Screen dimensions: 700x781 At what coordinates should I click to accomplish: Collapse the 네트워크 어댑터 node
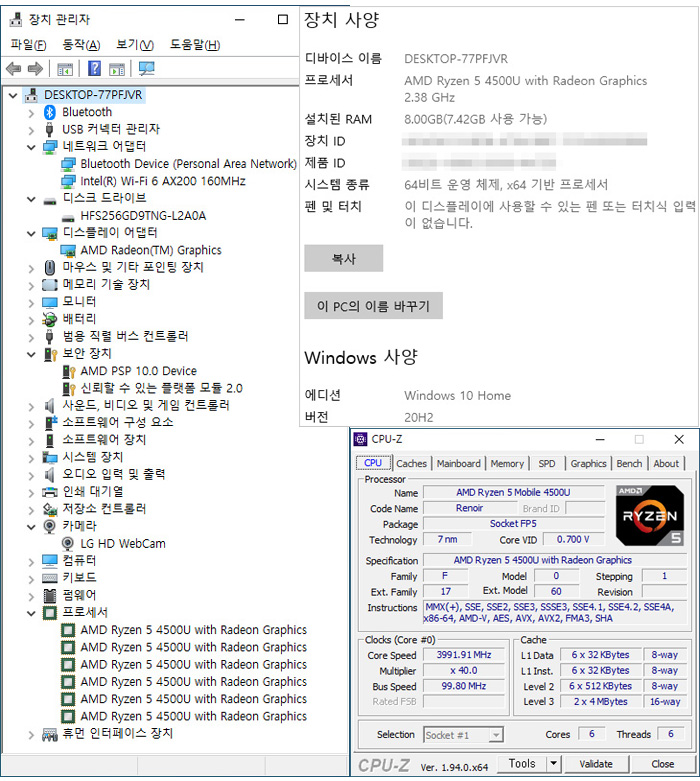click(31, 147)
